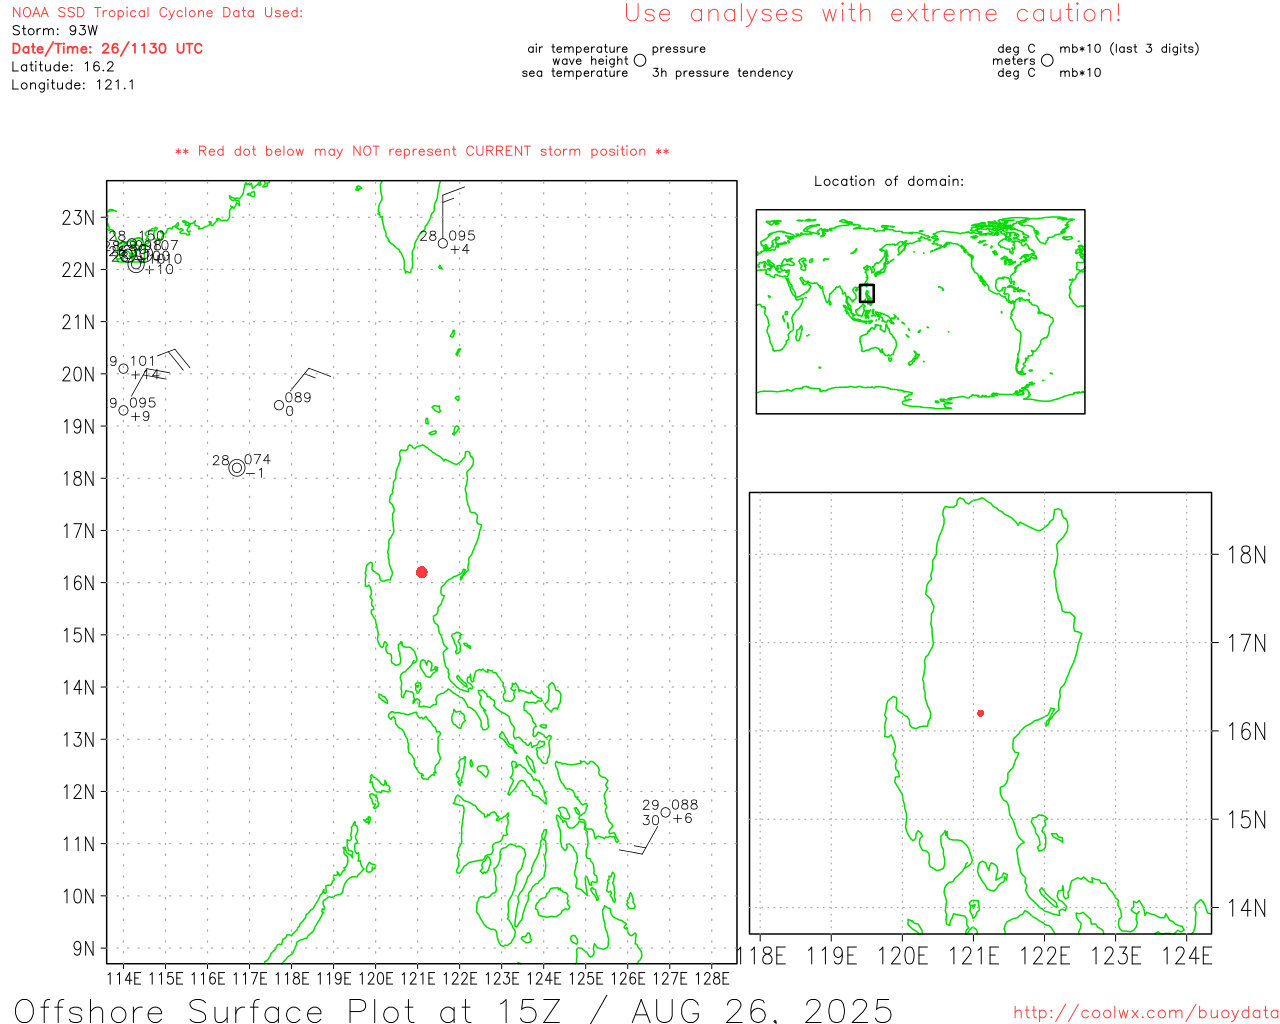Click the '124E' label on inset map axis
Screen dimensions: 1280x1024
pos(1187,956)
